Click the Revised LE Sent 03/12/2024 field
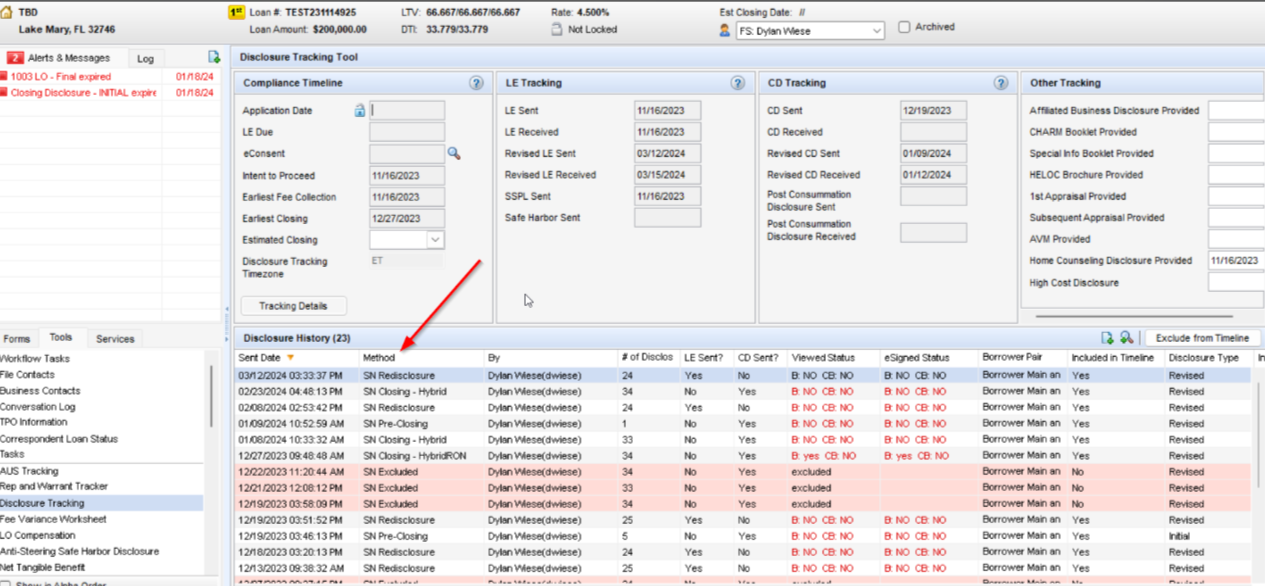 (x=667, y=154)
